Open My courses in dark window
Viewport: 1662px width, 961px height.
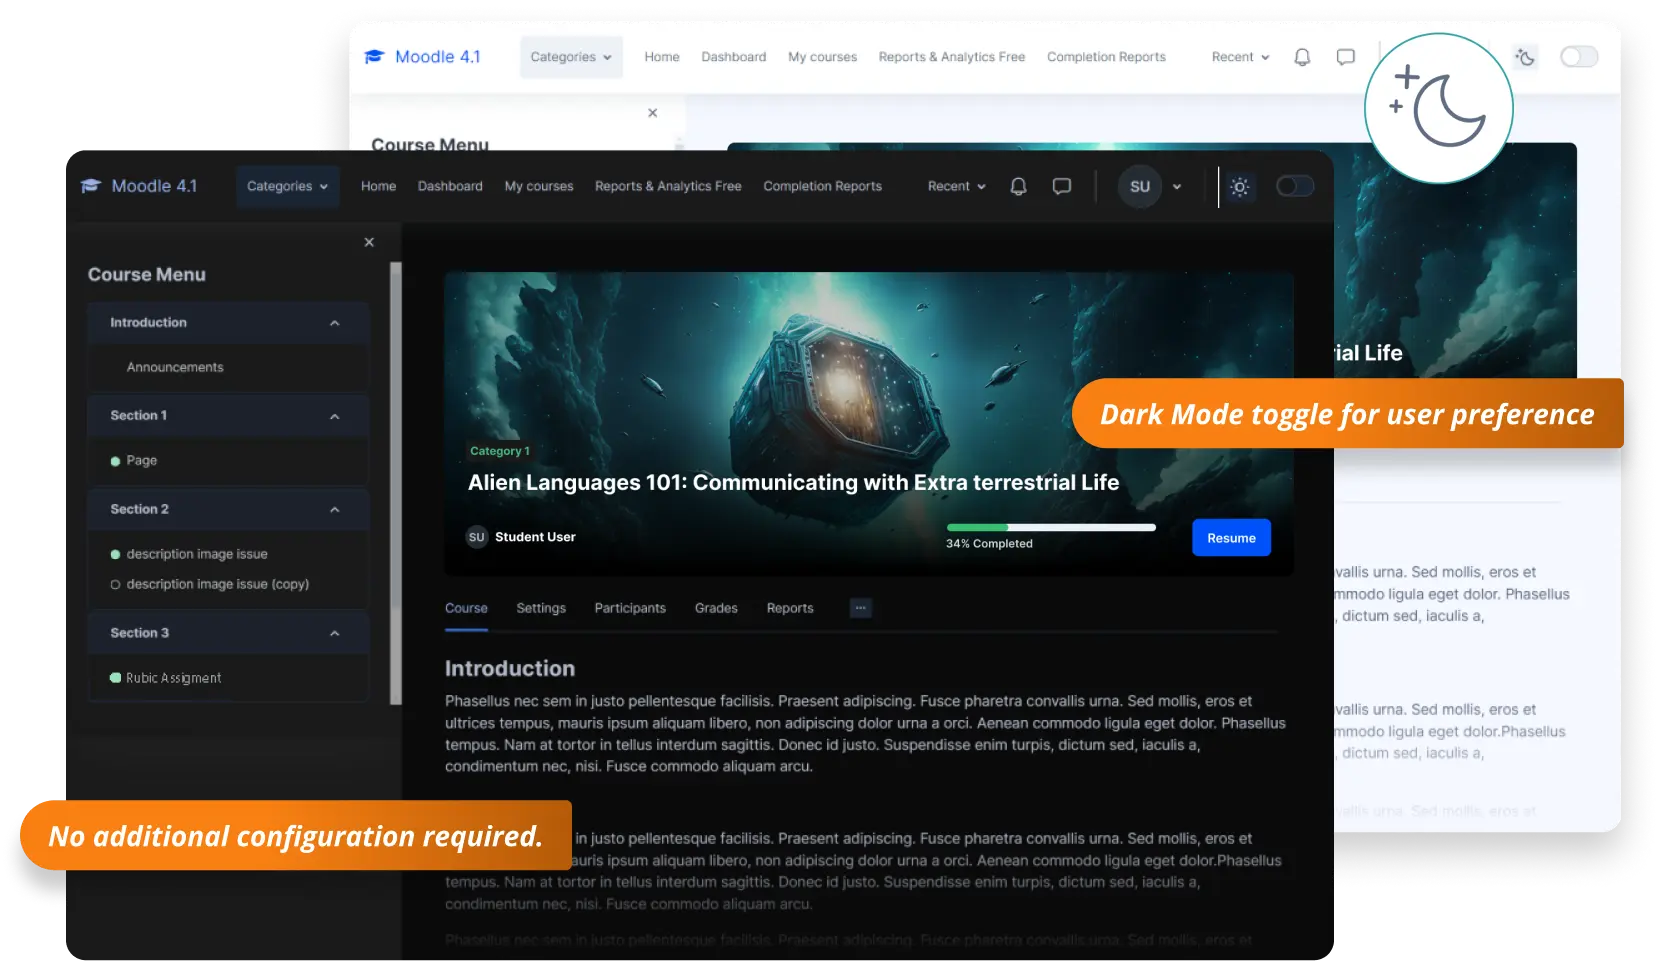pyautogui.click(x=539, y=186)
